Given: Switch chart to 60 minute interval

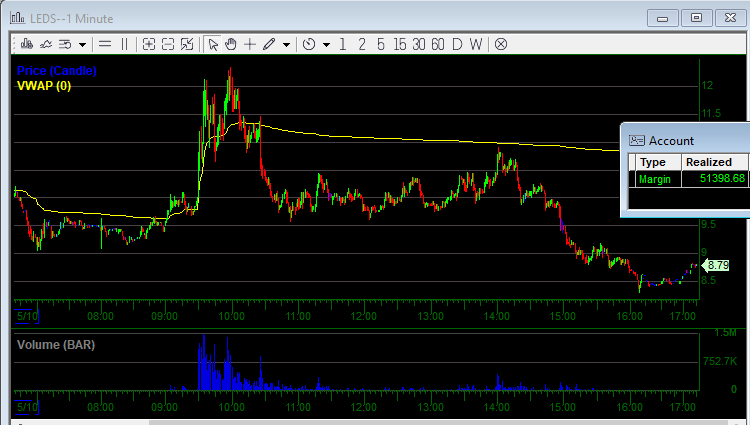Looking at the screenshot, I should pos(438,44).
